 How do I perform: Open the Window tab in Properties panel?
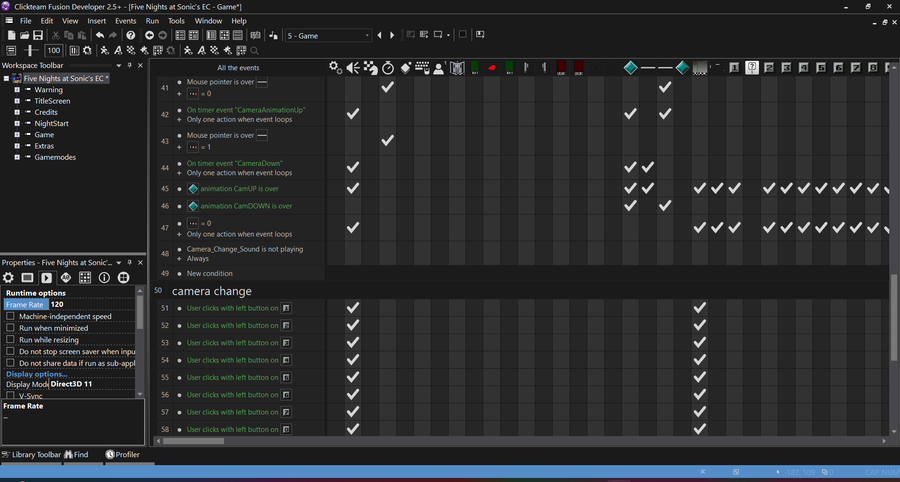click(x=28, y=278)
